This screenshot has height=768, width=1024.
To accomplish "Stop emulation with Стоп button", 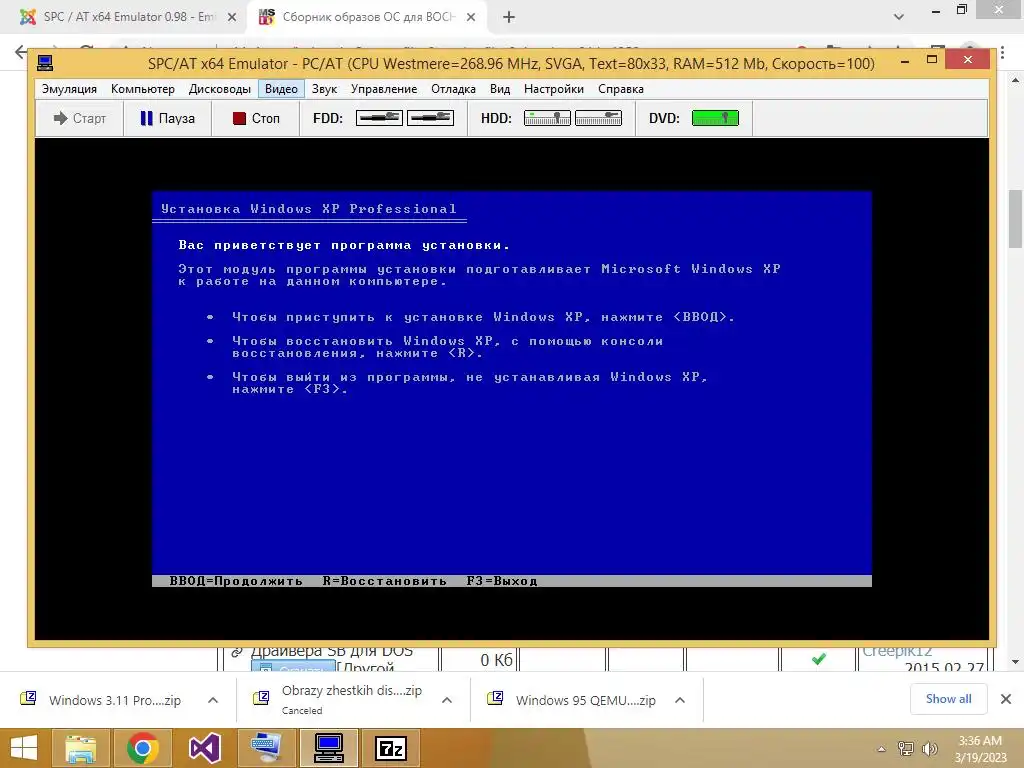I will pos(255,118).
